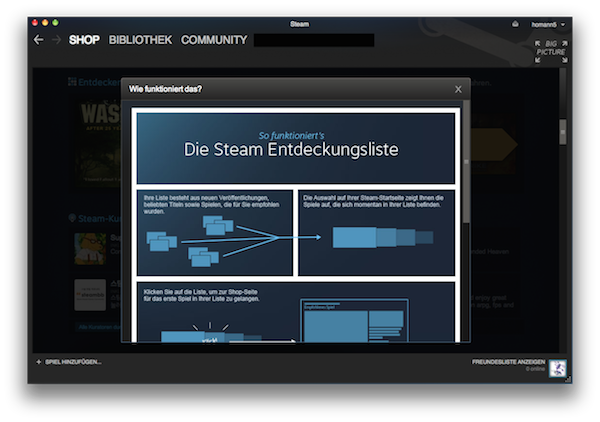Click 'Die Auswahl auf Ihrer Steam-Startseite' panel

[377, 233]
